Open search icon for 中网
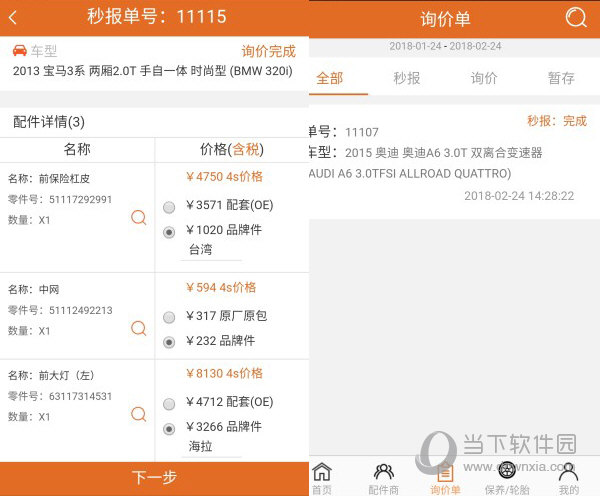The image size is (600, 496). click(139, 328)
